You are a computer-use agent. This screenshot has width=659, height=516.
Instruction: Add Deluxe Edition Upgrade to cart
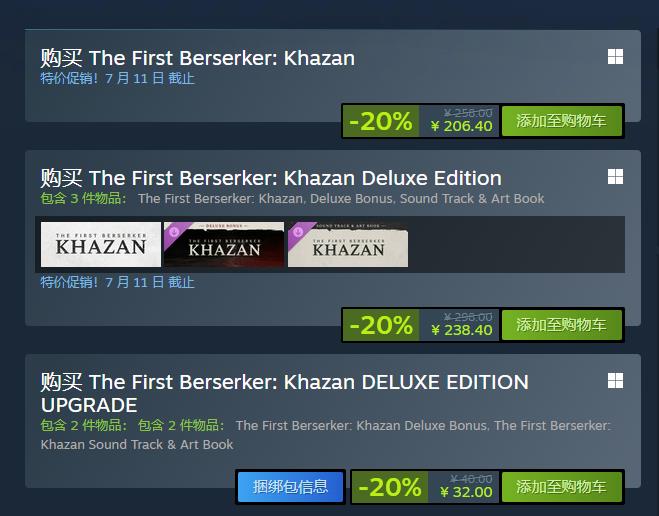pos(561,487)
